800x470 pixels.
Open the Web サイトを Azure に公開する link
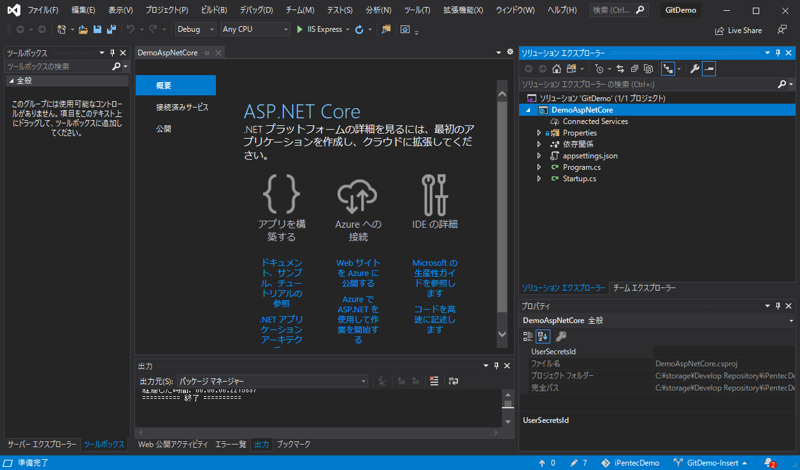[358, 273]
